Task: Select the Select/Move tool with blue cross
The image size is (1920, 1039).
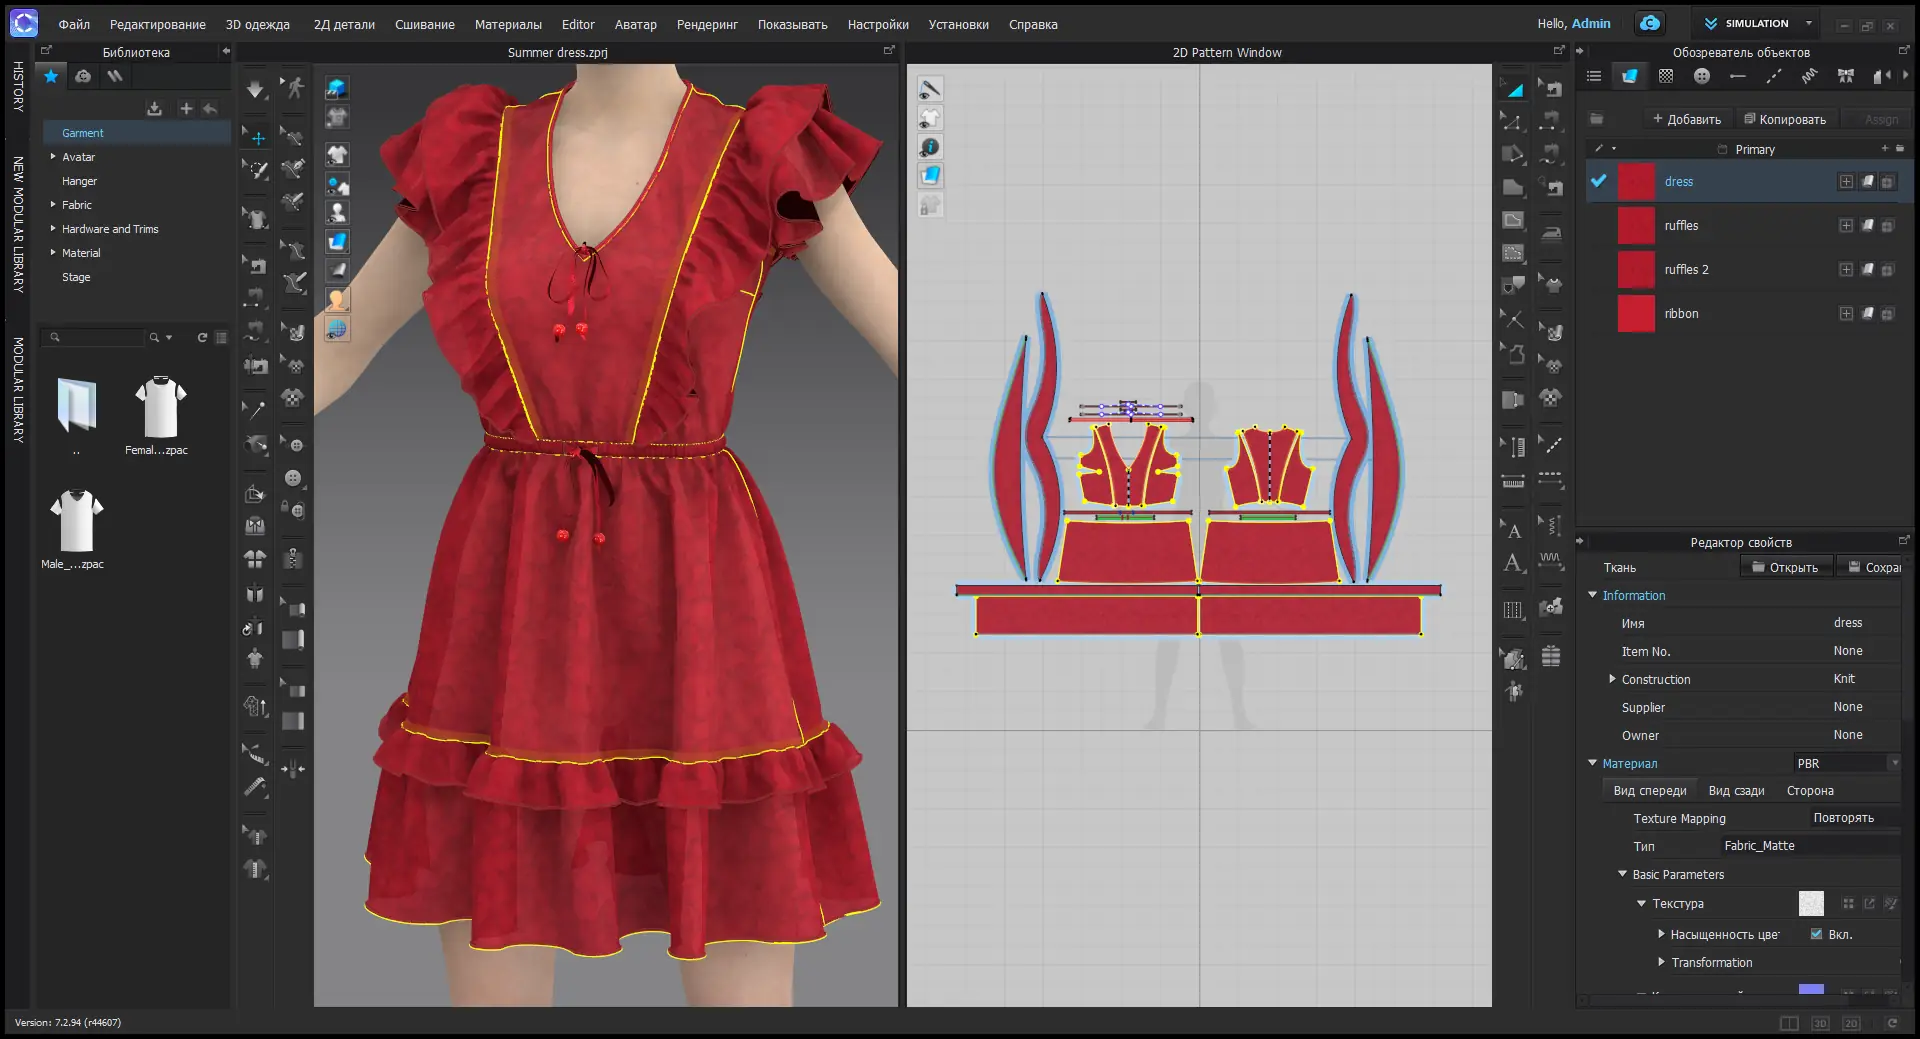Action: [257, 138]
